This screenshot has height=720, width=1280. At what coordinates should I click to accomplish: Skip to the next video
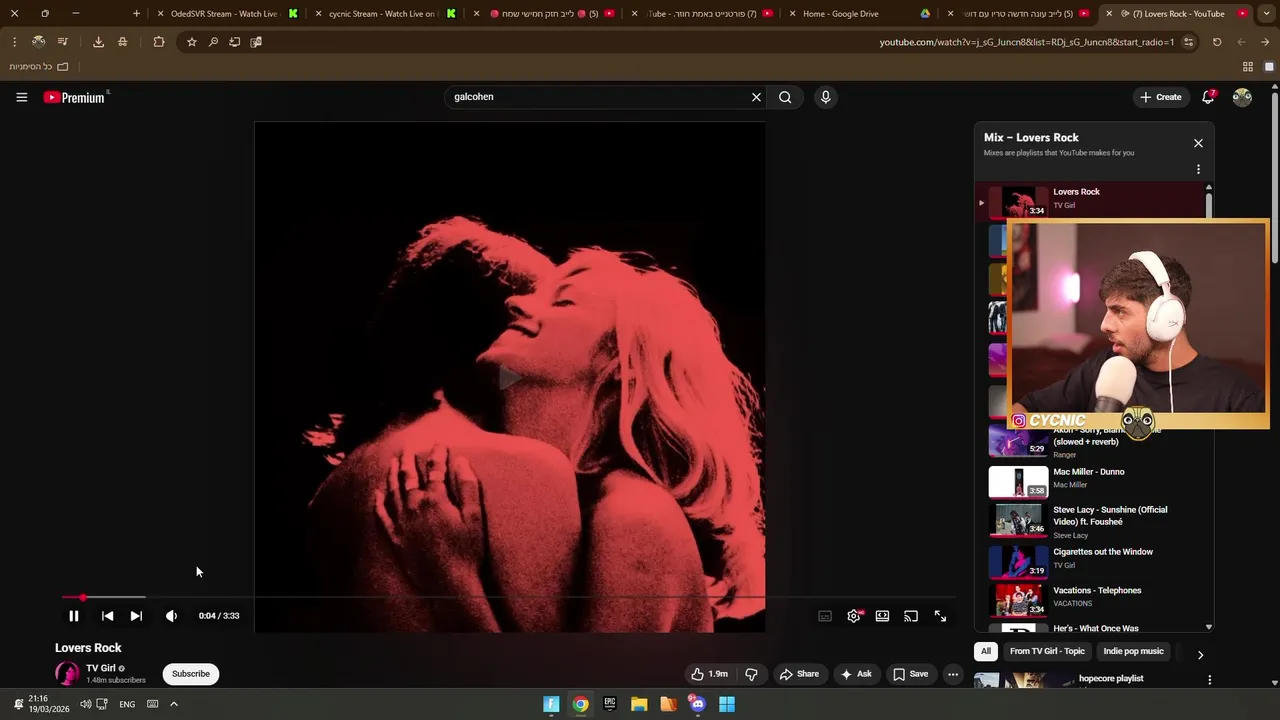(x=136, y=616)
